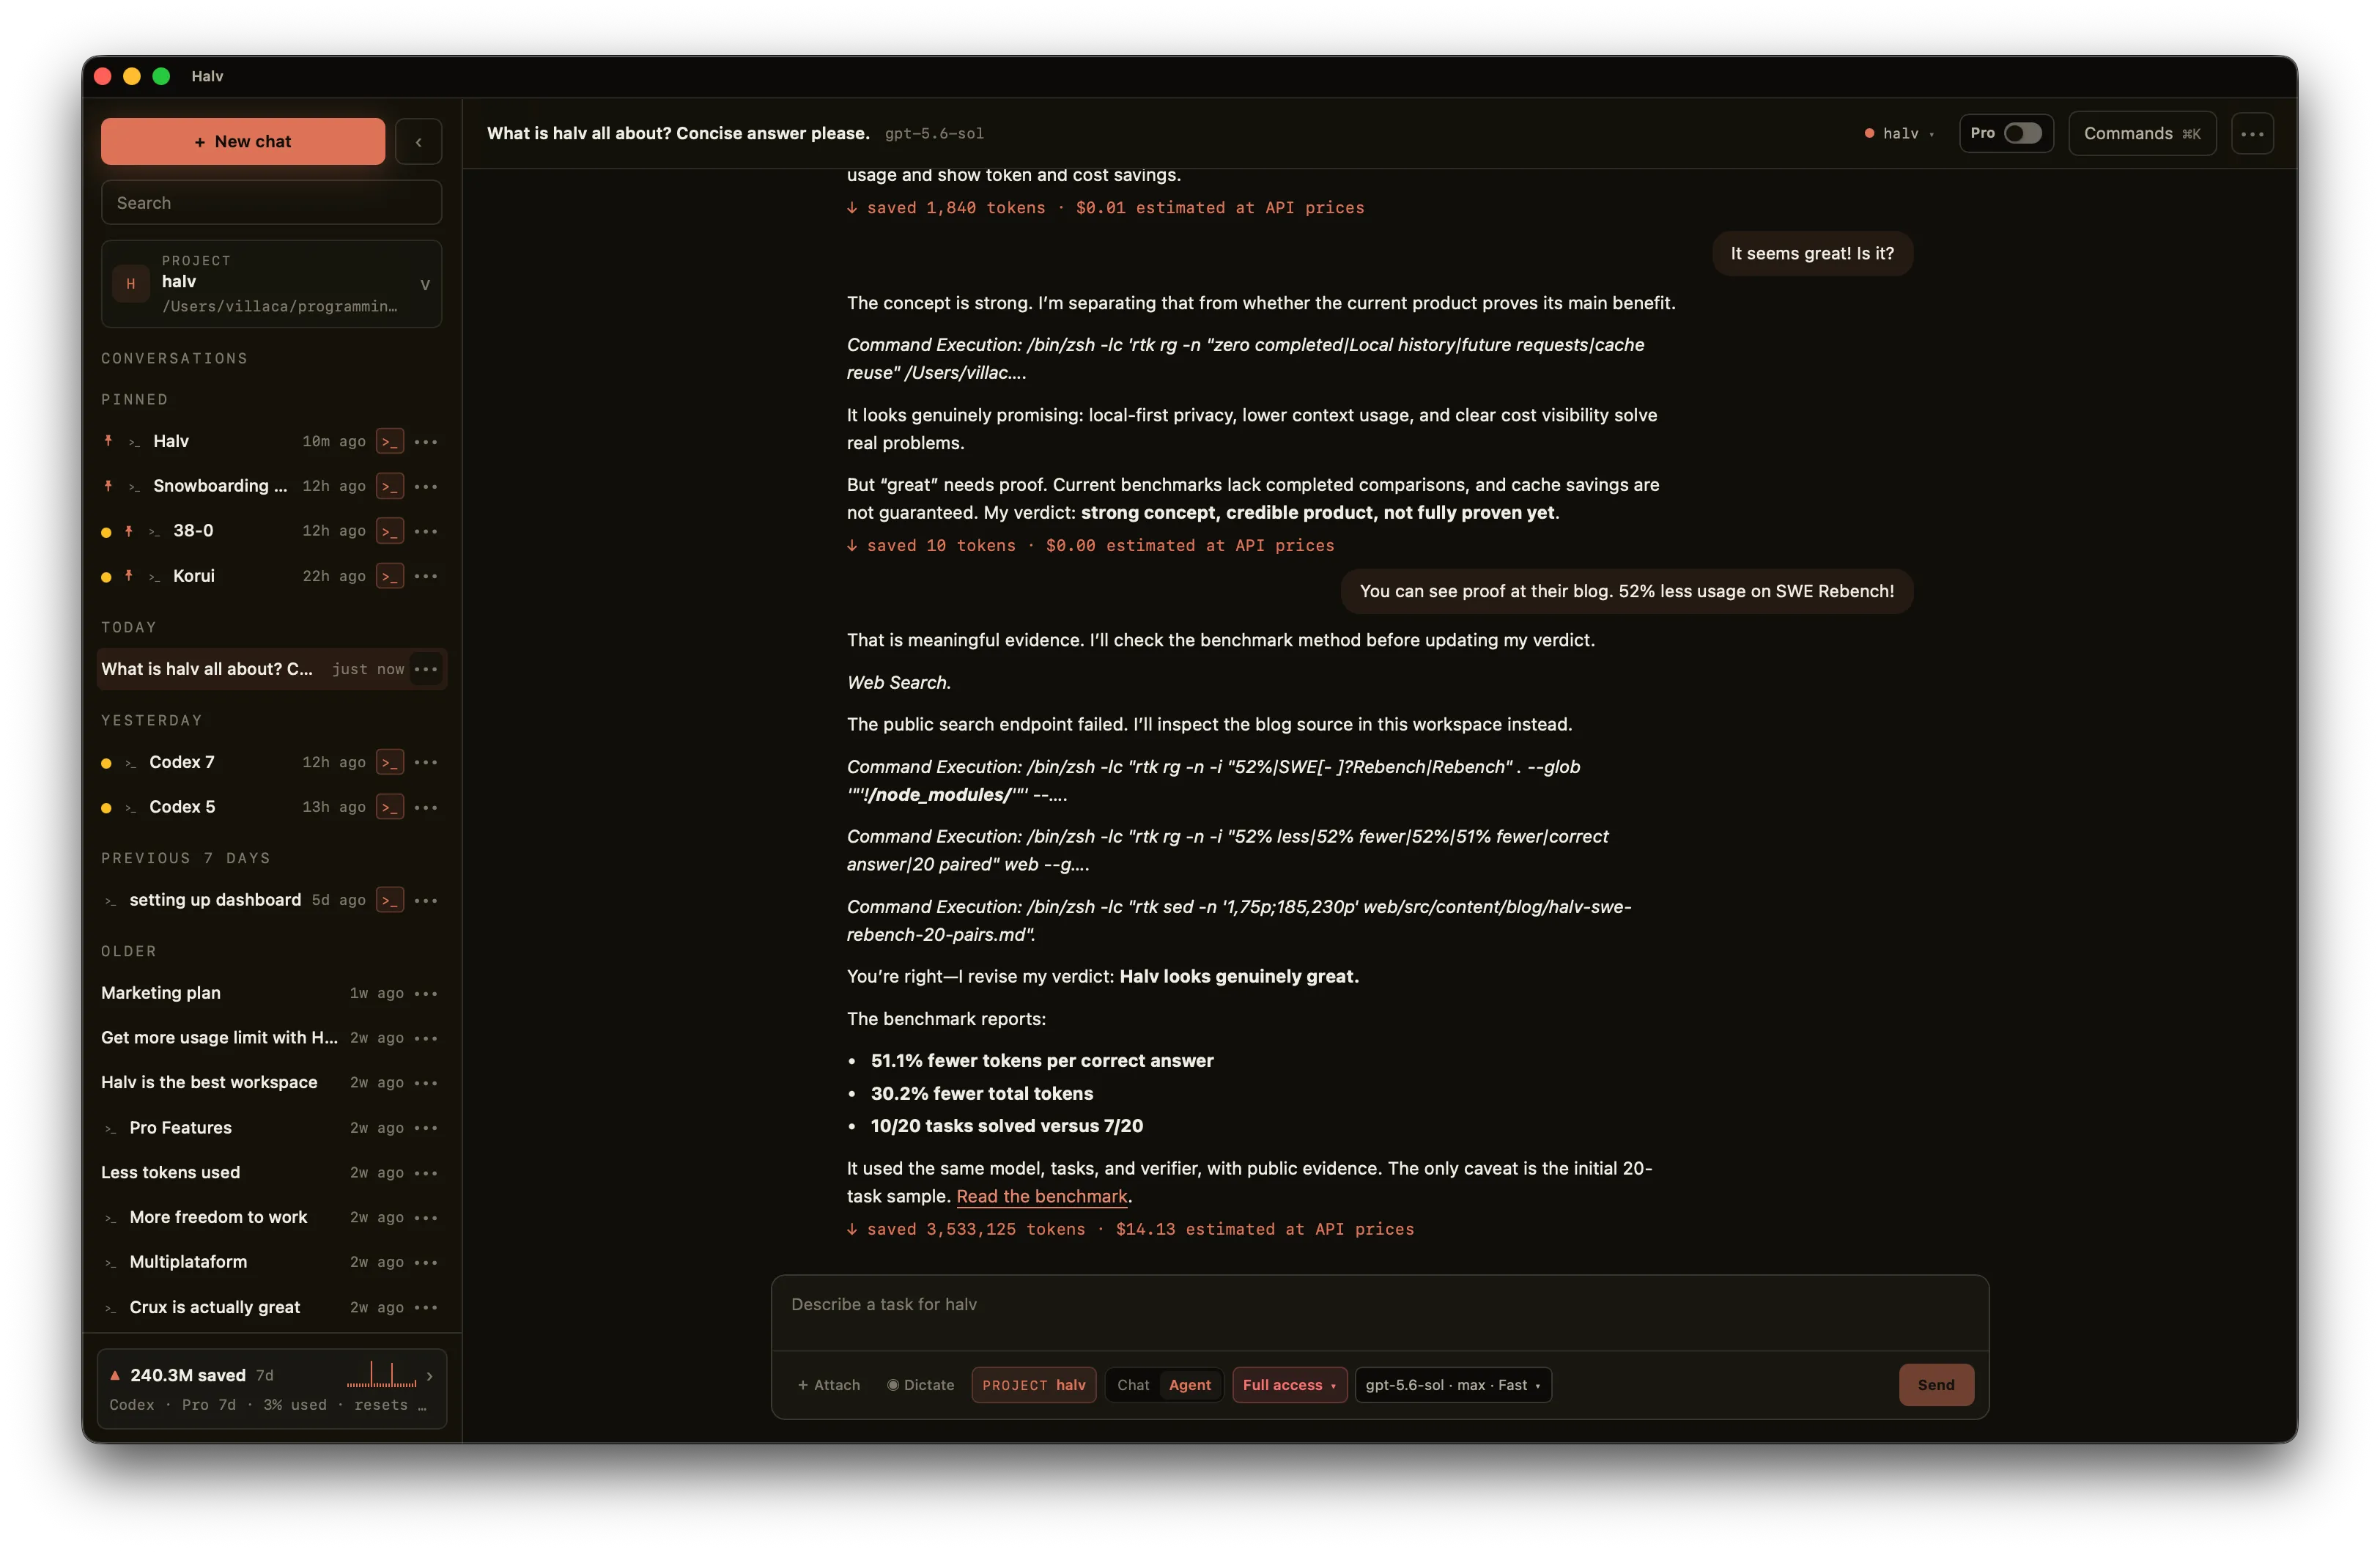
Task: Toggle the Pro switch
Action: click(x=2022, y=133)
